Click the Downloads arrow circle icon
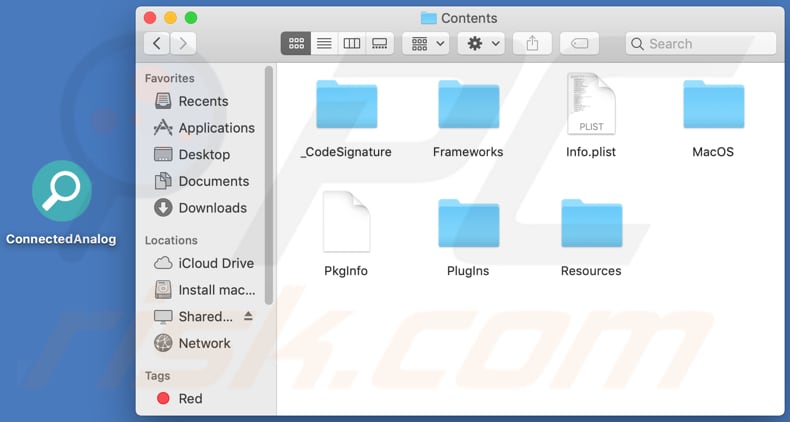This screenshot has height=422, width=790. [x=163, y=208]
